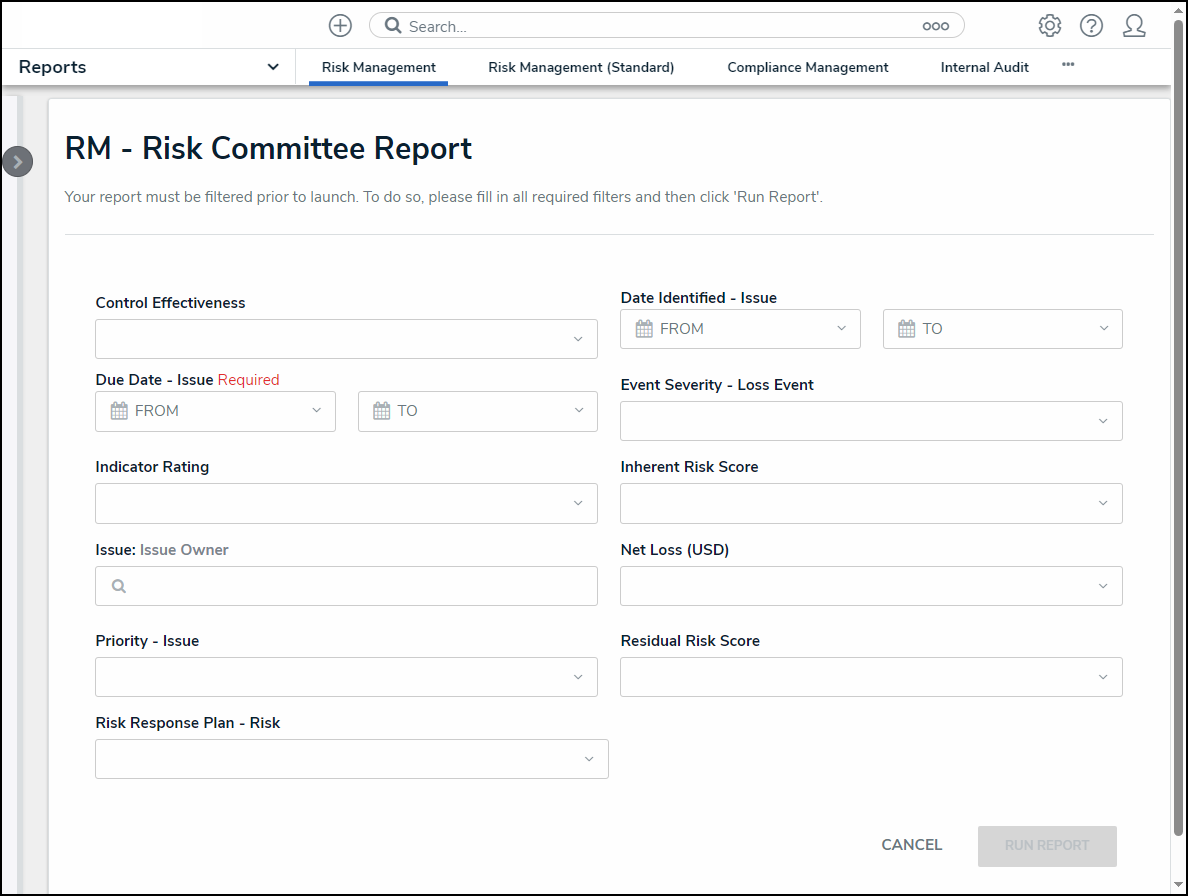Click the help question mark icon
Screen dimensions: 1188x896
(1091, 26)
